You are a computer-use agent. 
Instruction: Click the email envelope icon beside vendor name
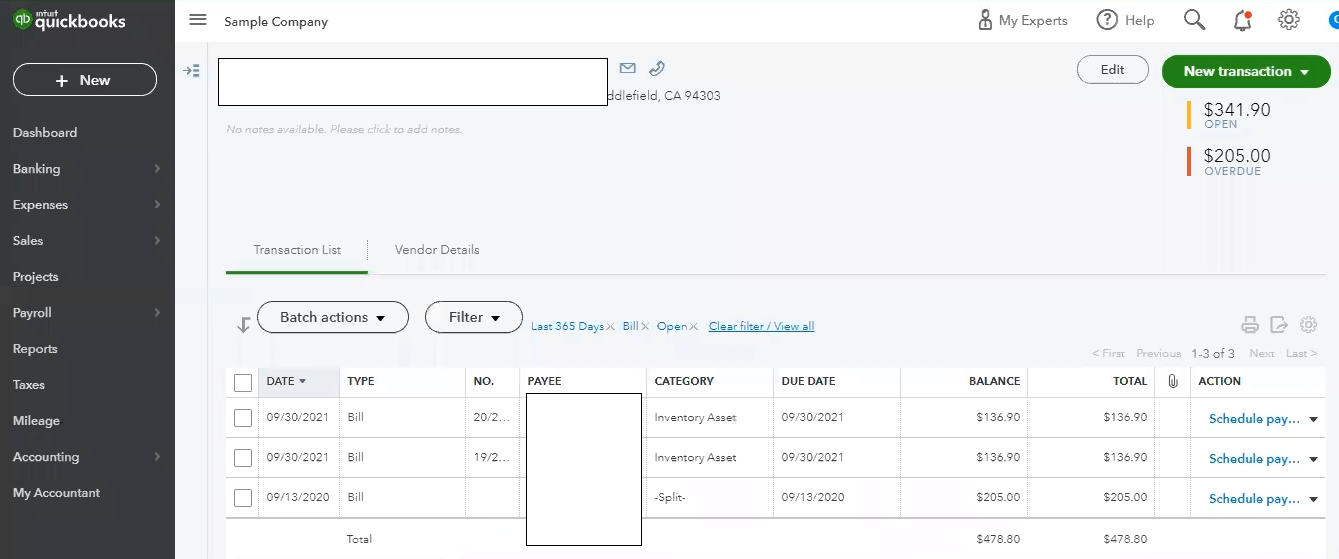[x=628, y=68]
